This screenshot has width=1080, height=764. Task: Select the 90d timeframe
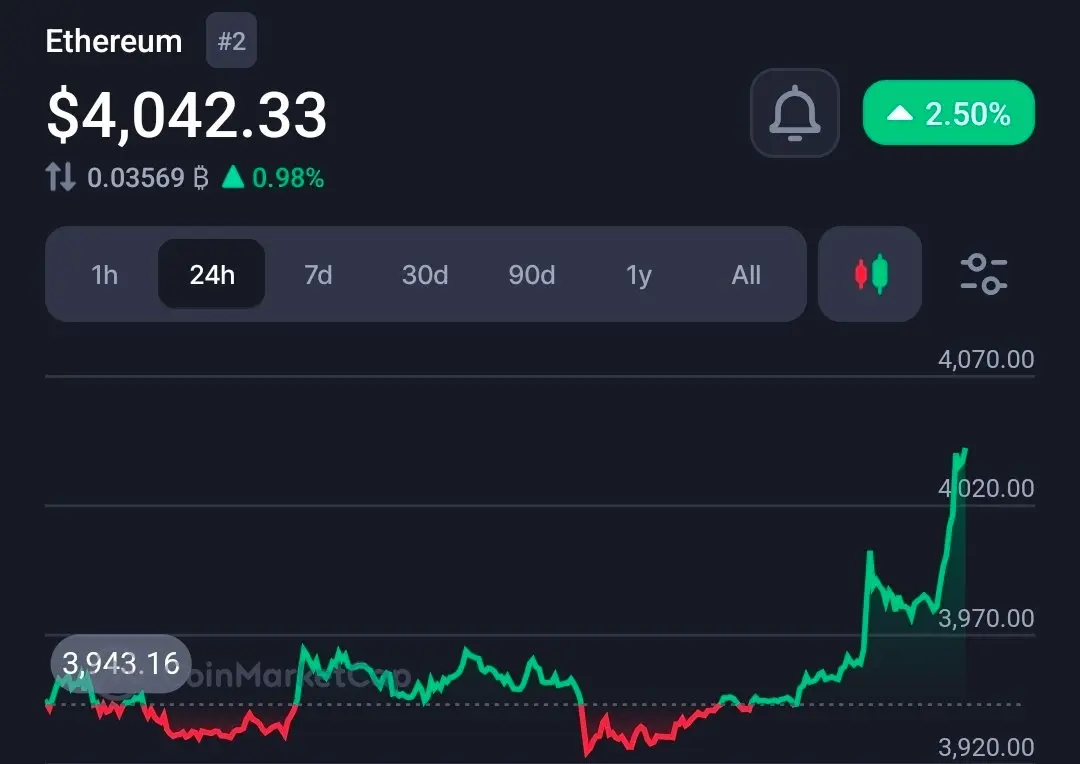(532, 275)
